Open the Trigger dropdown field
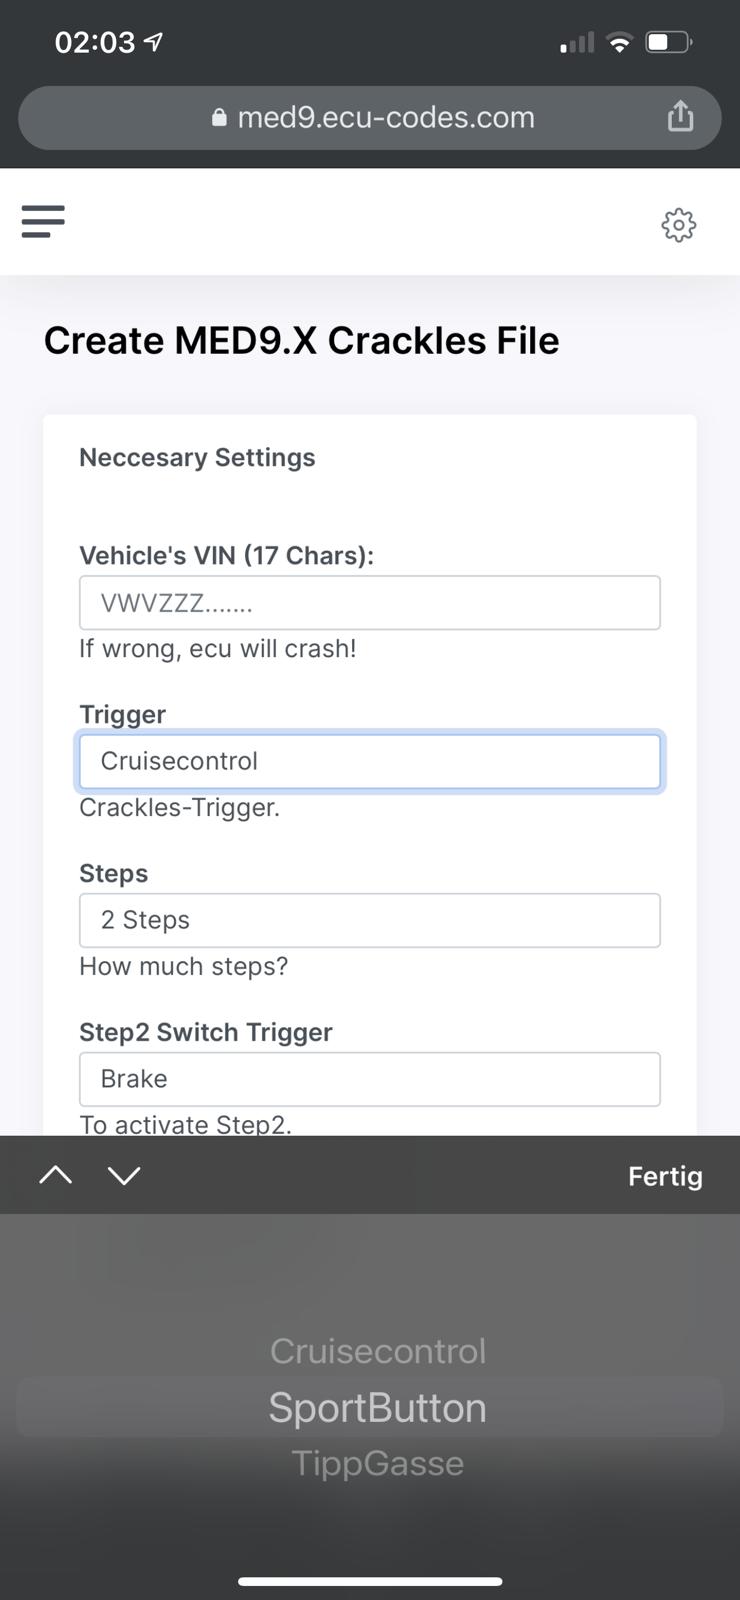The height and width of the screenshot is (1600, 740). point(370,761)
